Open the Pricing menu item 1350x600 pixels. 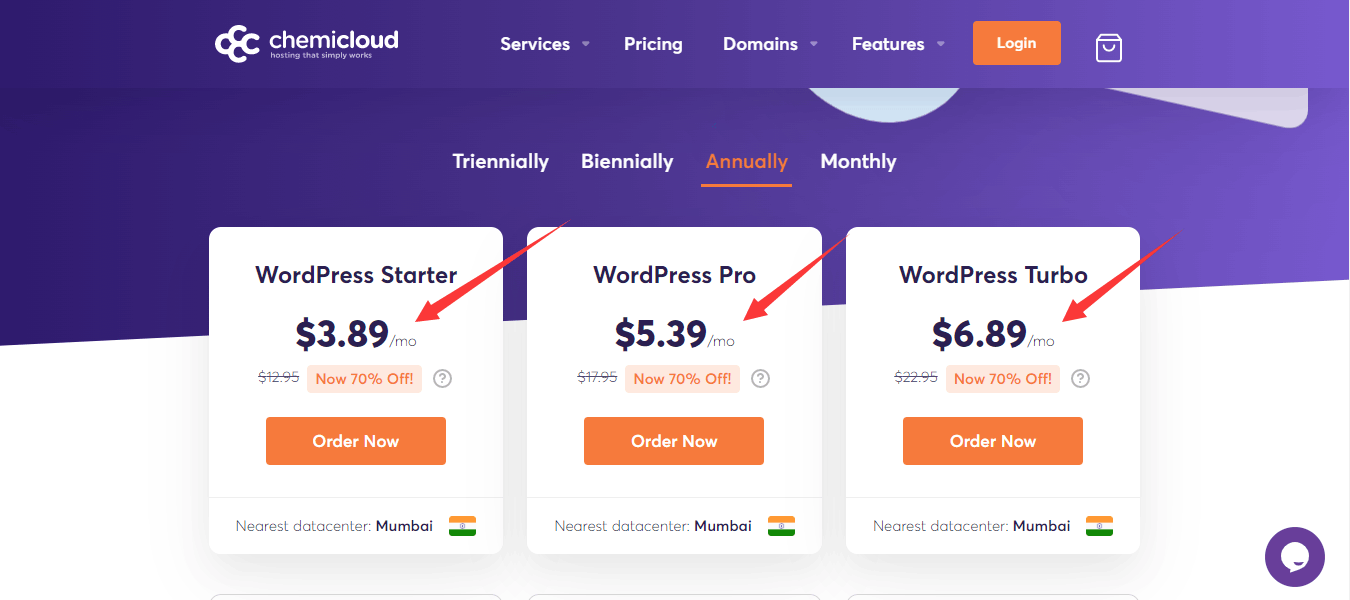[x=653, y=44]
